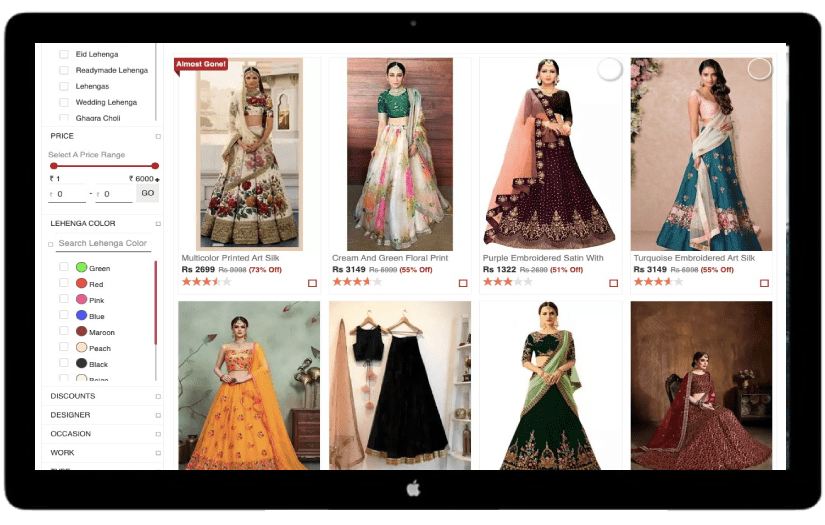Collapse the LEHENGA COLOR filter section
Viewport: 825px width, 525px height.
158,224
